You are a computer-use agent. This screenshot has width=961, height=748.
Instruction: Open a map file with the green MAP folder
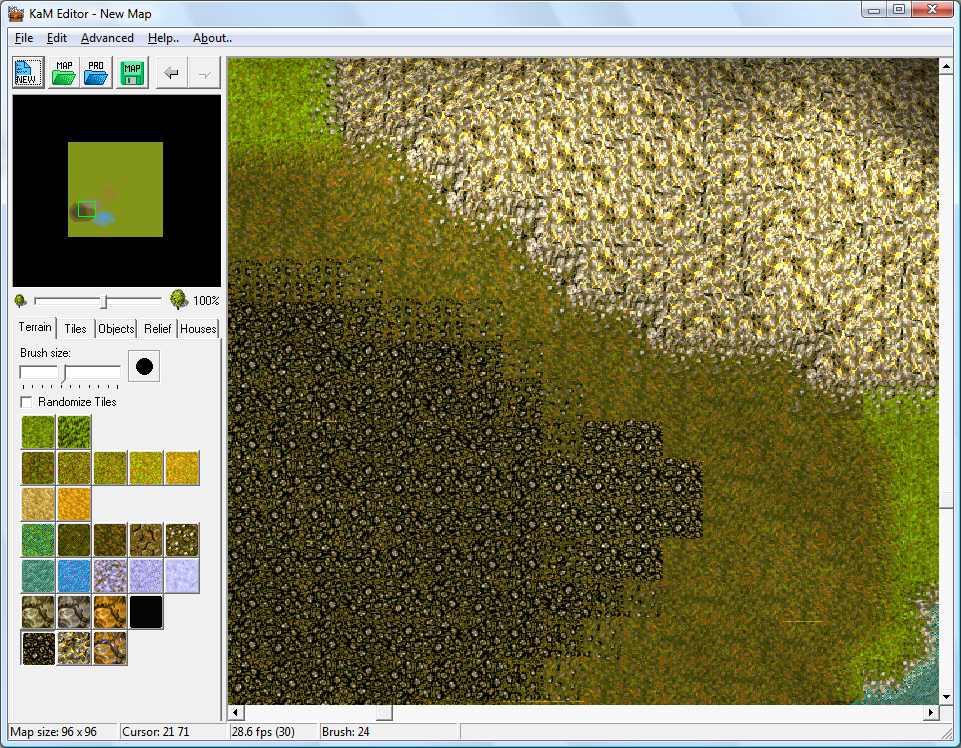tap(64, 72)
